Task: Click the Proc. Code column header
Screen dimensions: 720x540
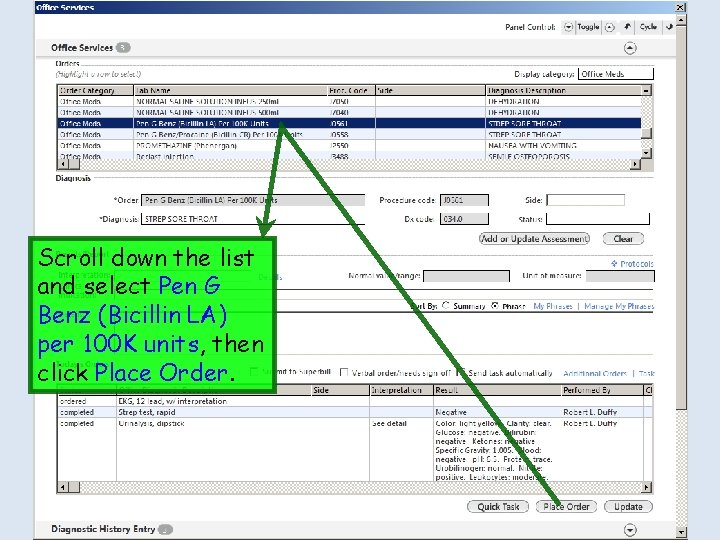Action: pyautogui.click(x=351, y=90)
